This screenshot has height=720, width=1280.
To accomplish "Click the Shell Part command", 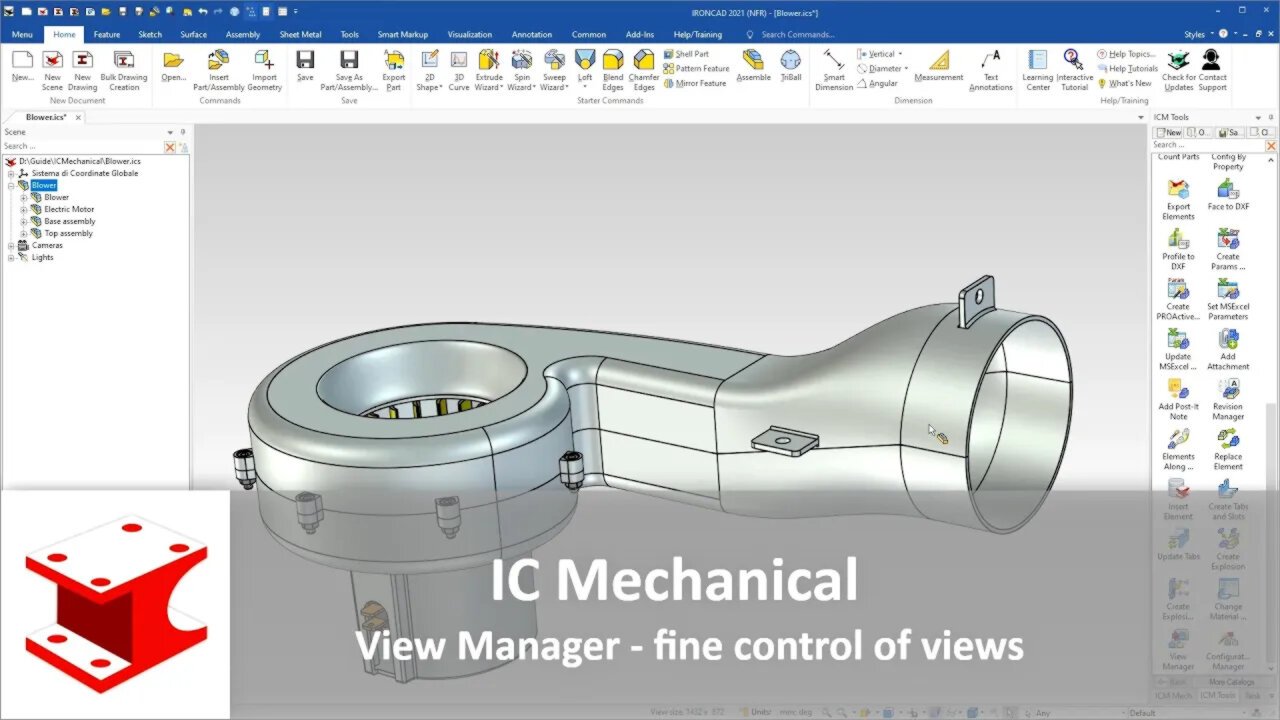I will (691, 54).
